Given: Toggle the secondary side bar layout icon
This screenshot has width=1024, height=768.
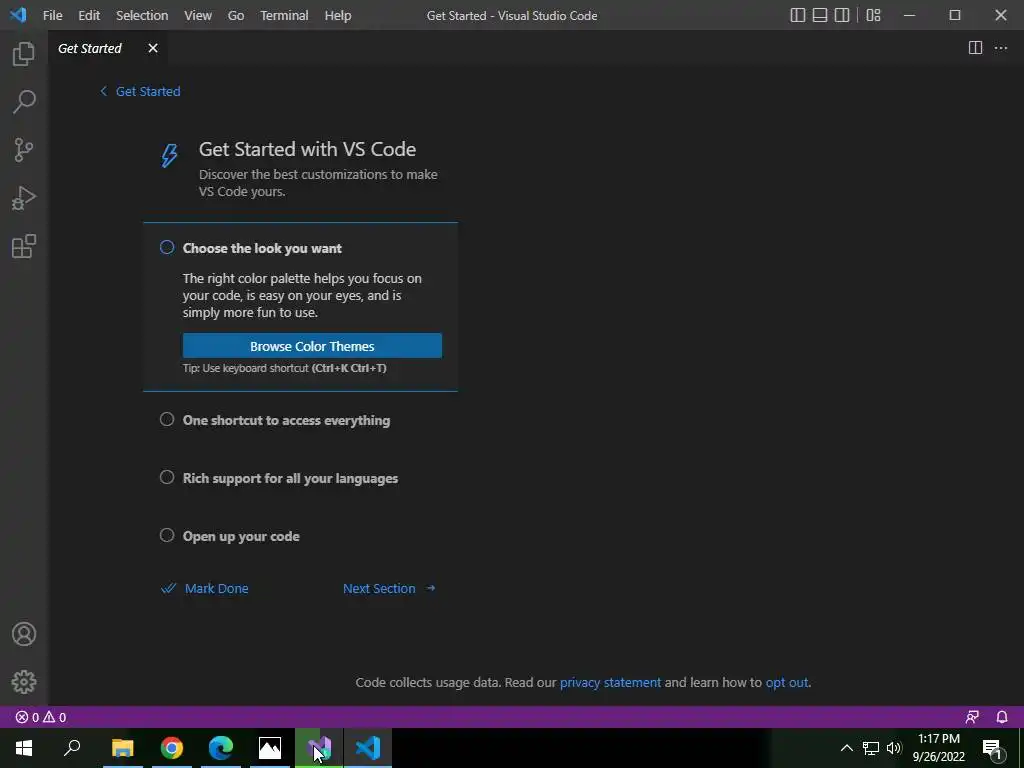Looking at the screenshot, I should point(842,15).
